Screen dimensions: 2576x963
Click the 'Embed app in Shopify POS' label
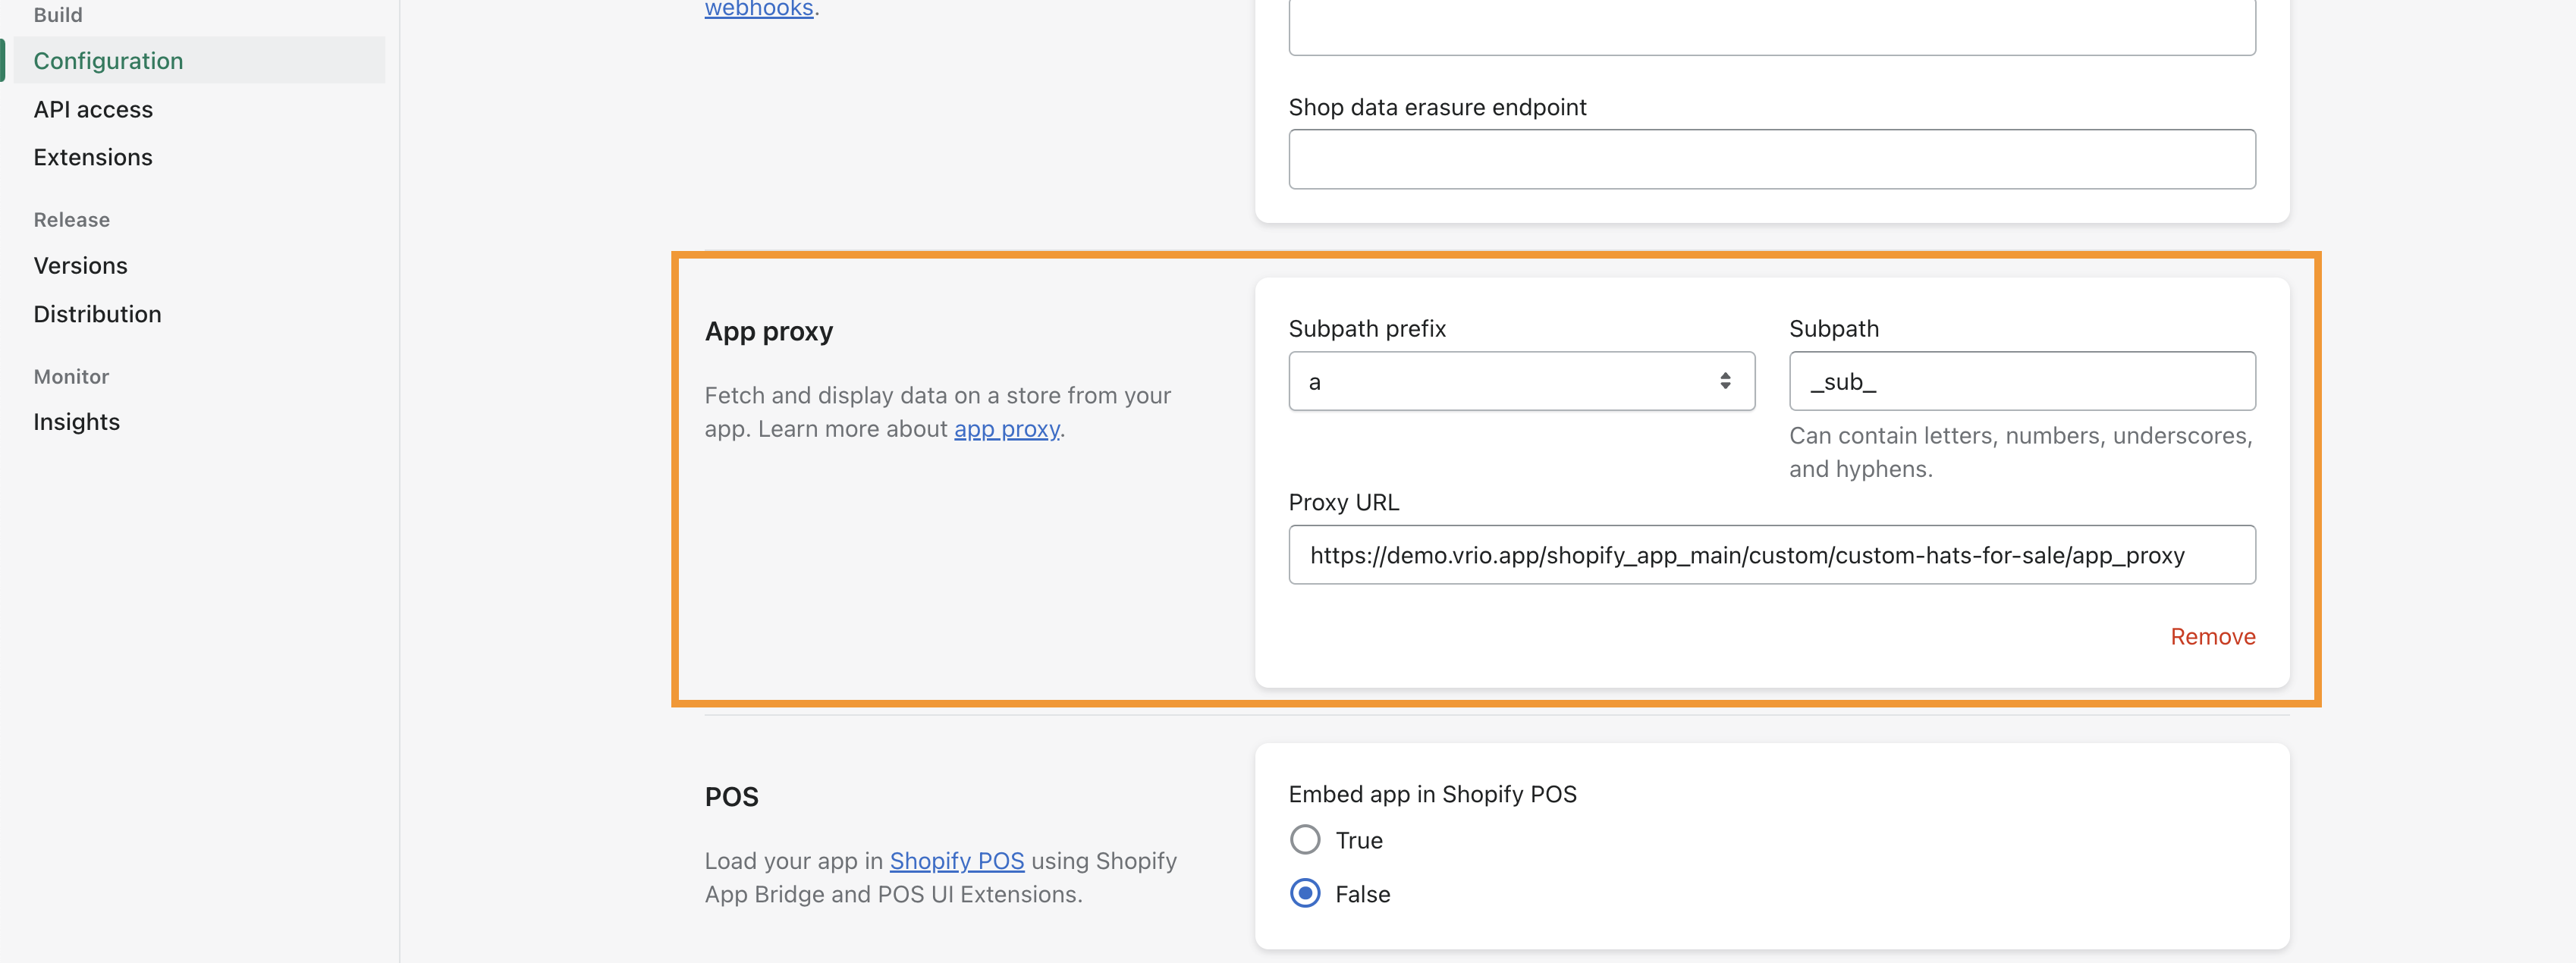(1431, 794)
